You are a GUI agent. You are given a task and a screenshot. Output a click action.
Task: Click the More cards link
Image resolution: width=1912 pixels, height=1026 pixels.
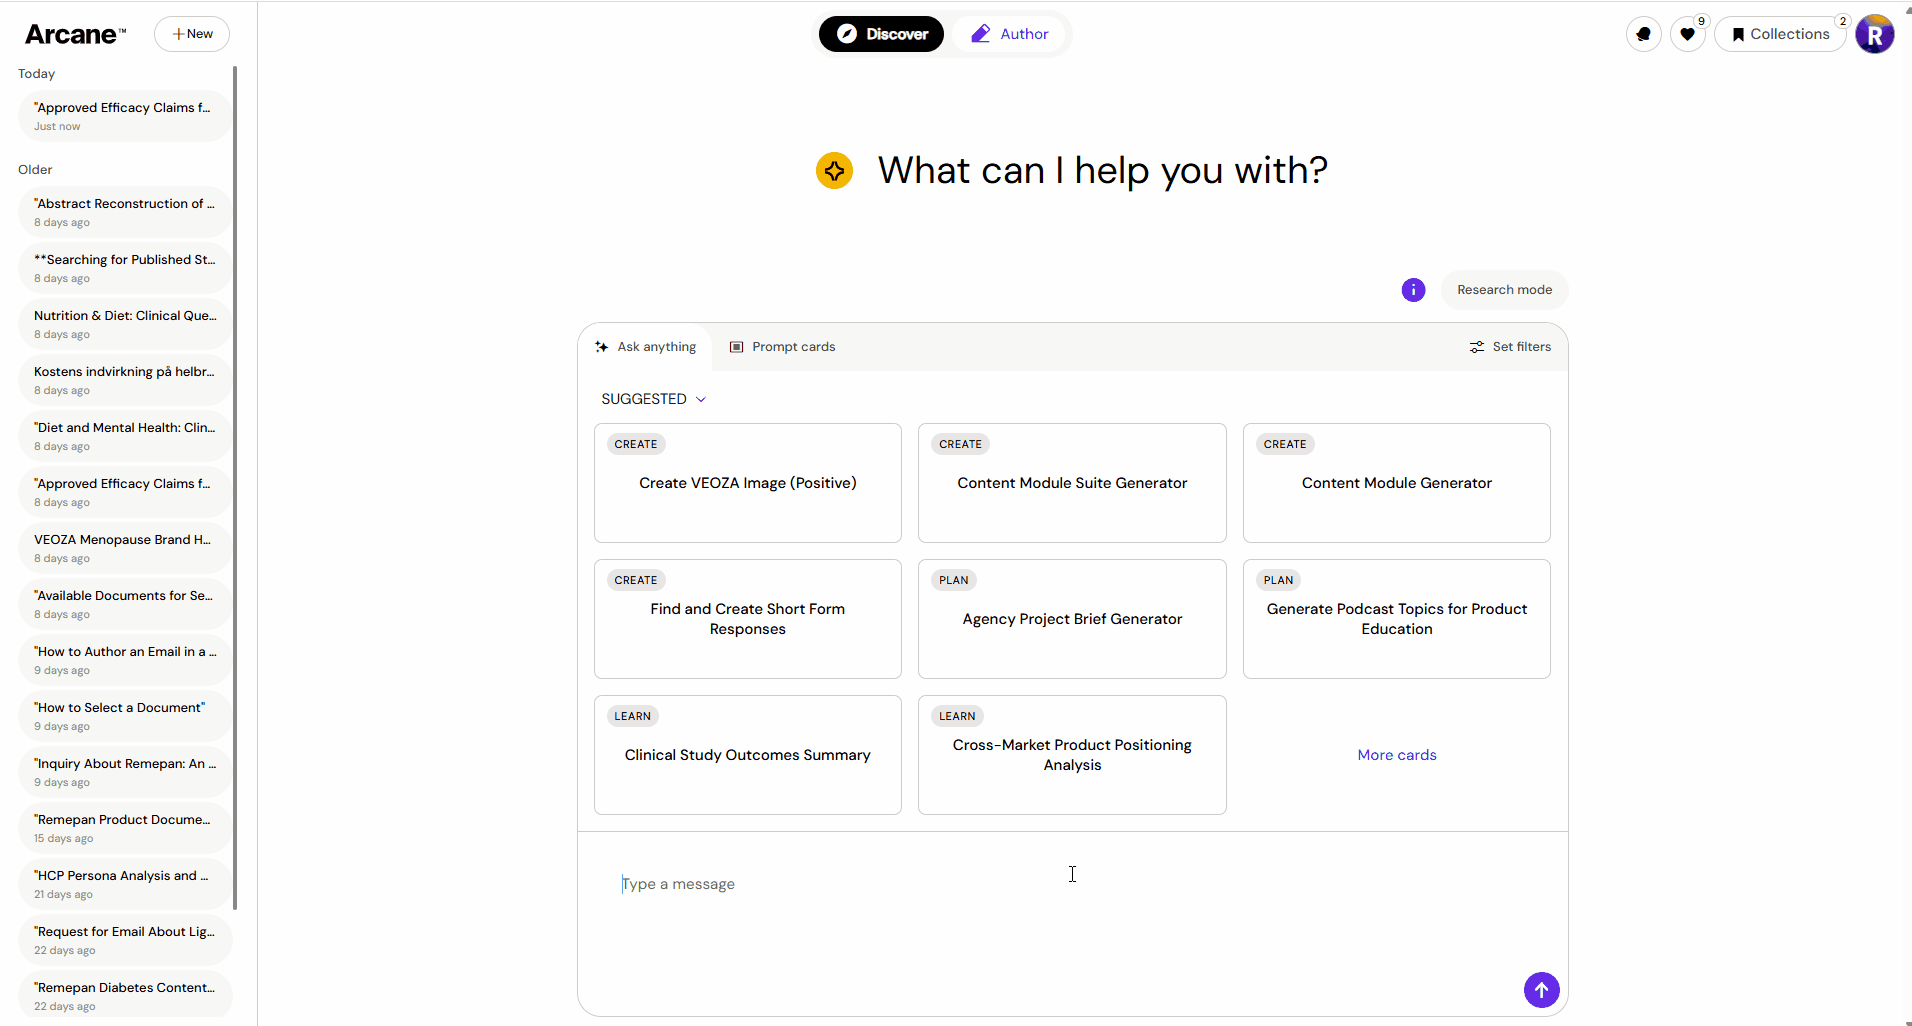(x=1397, y=755)
